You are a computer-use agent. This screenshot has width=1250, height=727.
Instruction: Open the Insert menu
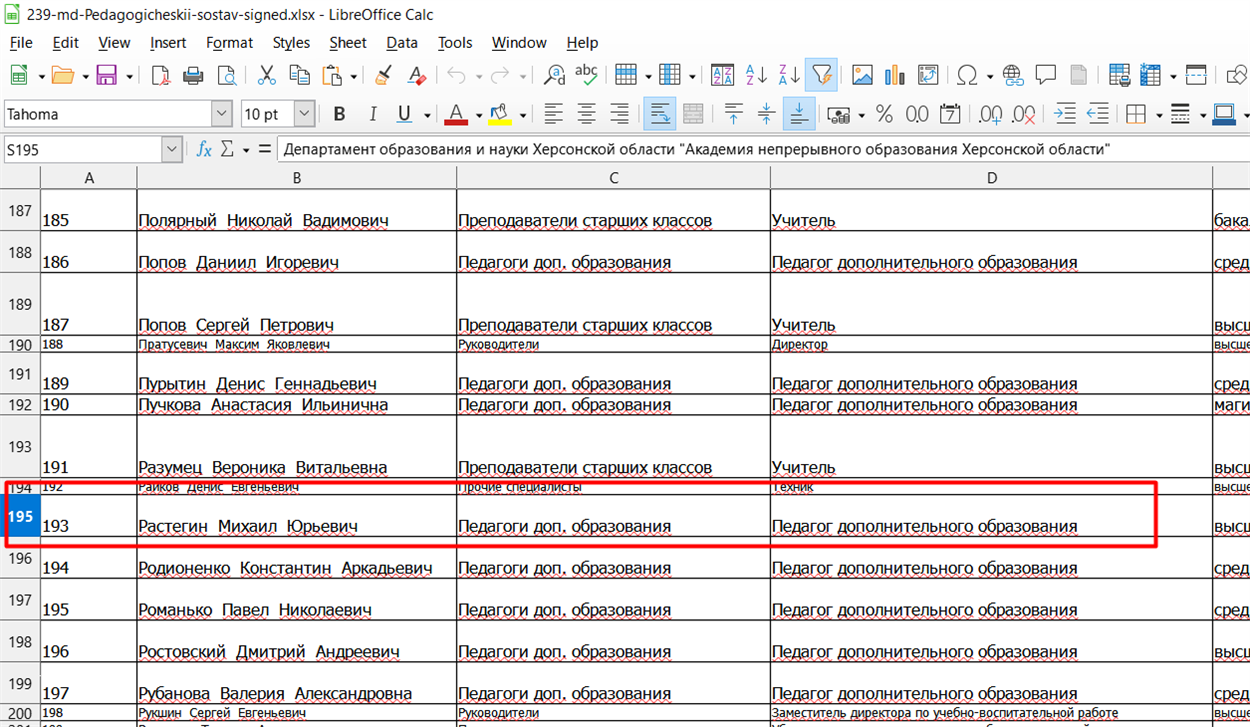coord(168,43)
